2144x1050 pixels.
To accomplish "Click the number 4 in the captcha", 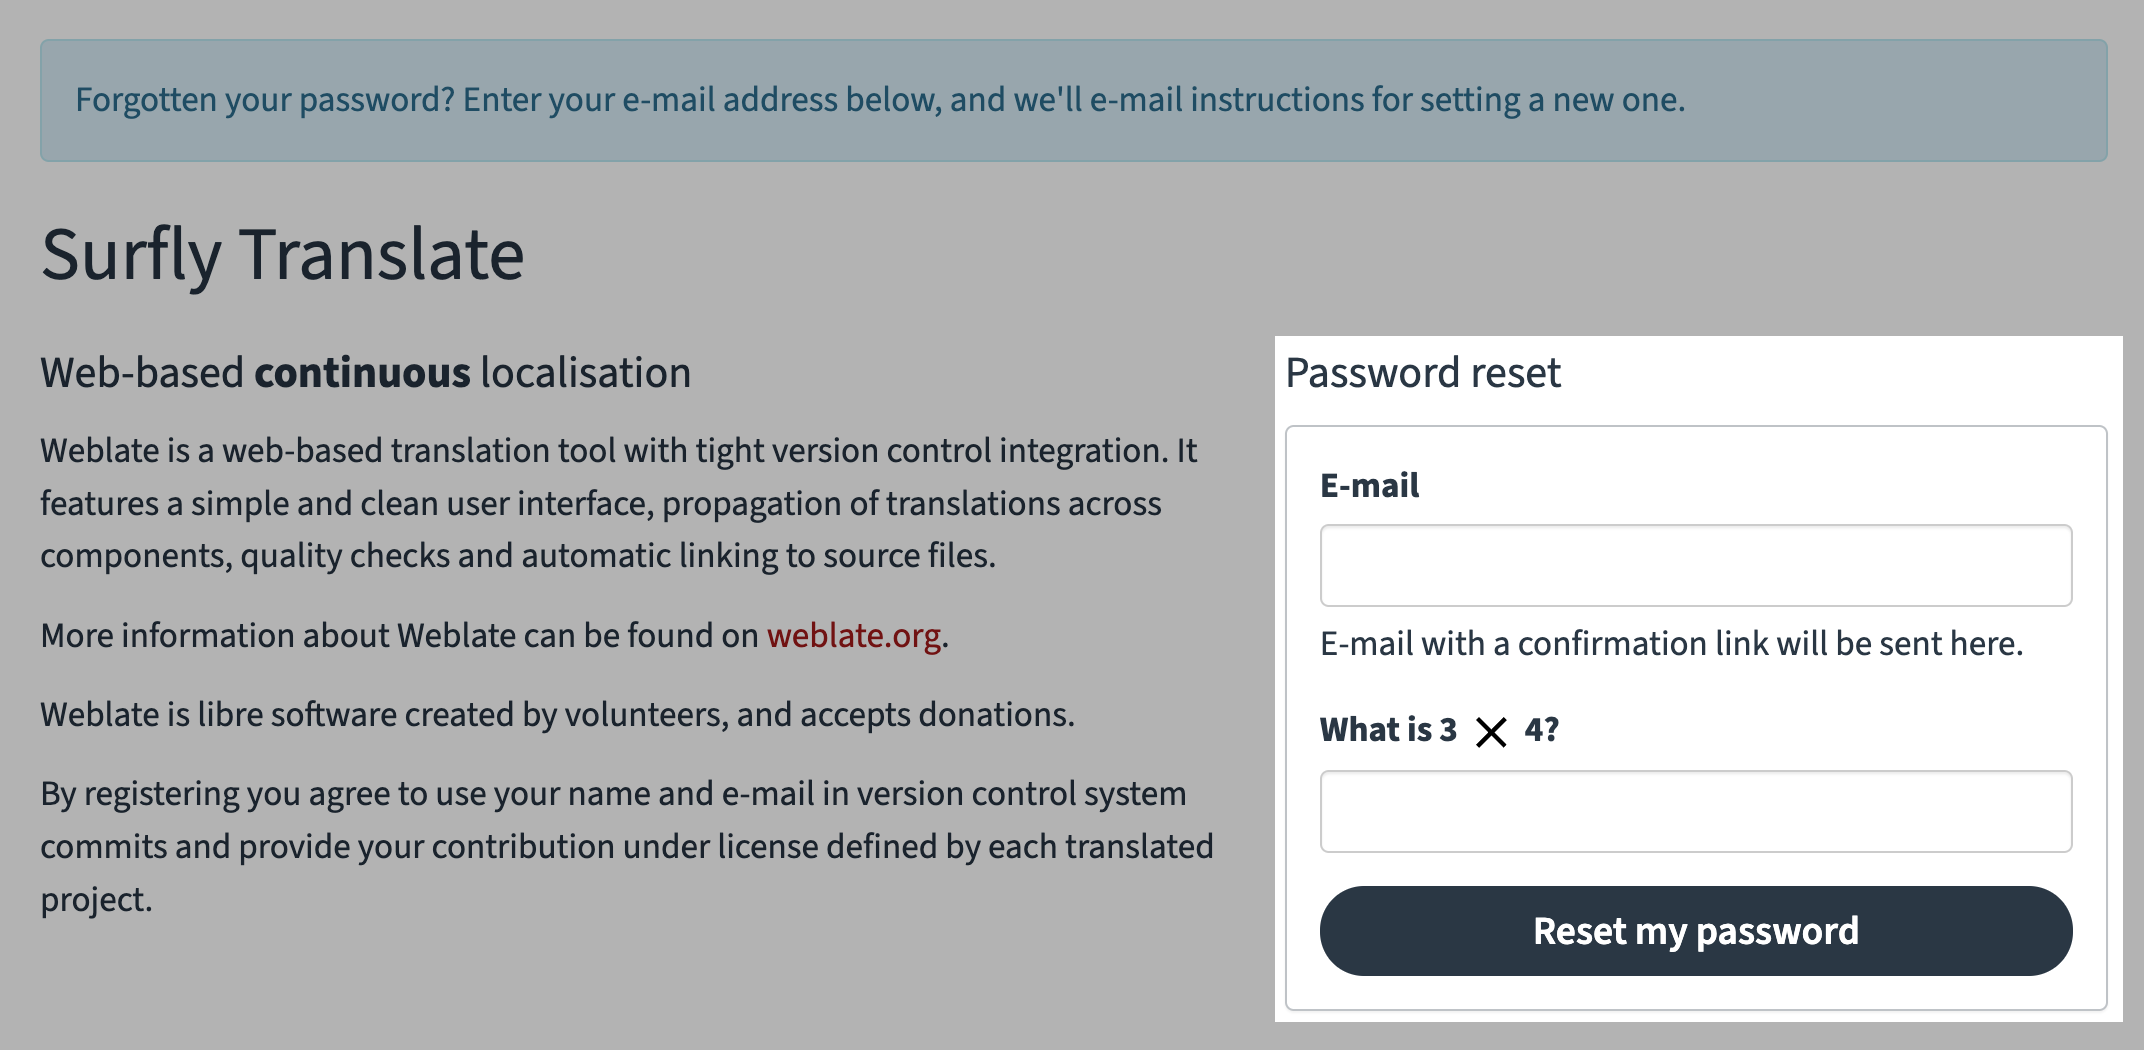I will pyautogui.click(x=1534, y=730).
